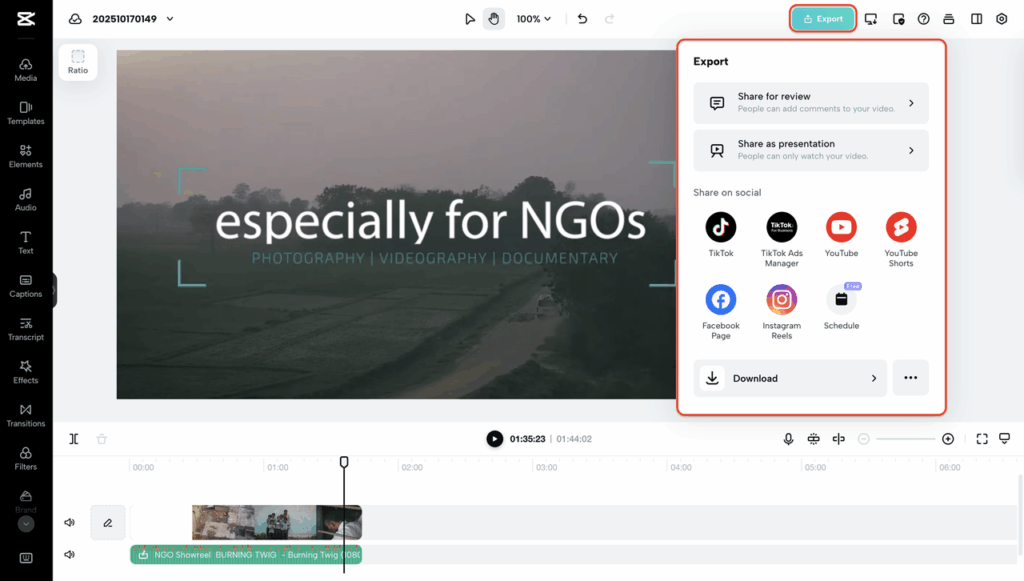The width and height of the screenshot is (1024, 581).
Task: Select the YouTube Shorts share icon
Action: coord(900,228)
